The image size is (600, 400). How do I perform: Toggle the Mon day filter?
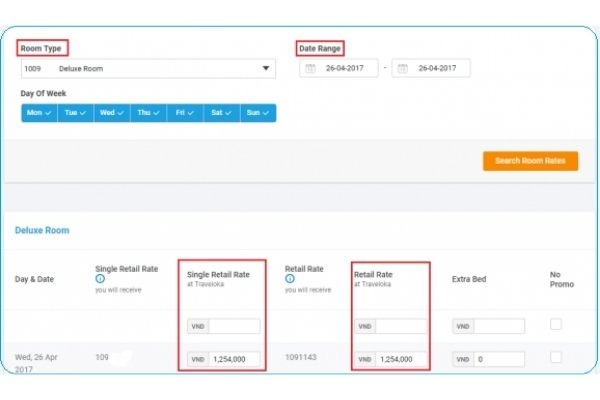(39, 113)
